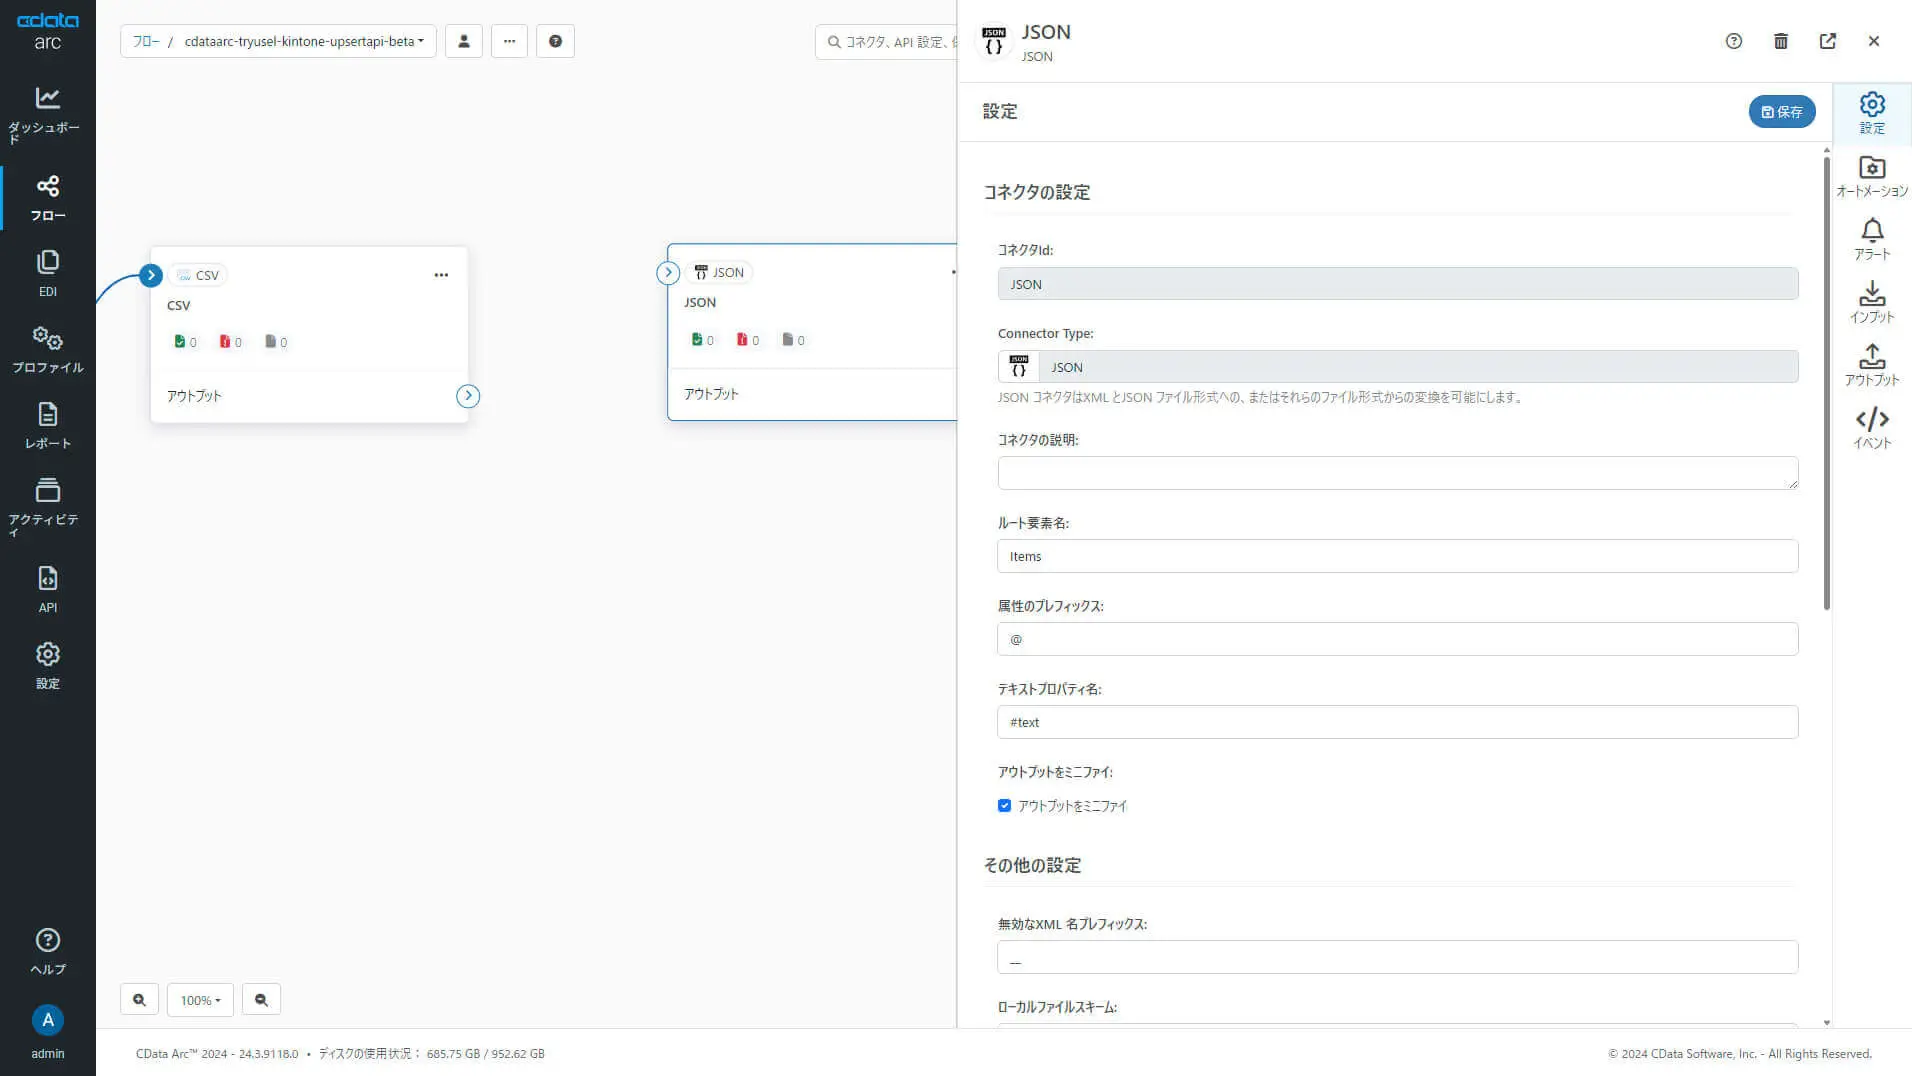The height and width of the screenshot is (1076, 1912).
Task: Click the CSV connector gray file count
Action: pyautogui.click(x=276, y=342)
